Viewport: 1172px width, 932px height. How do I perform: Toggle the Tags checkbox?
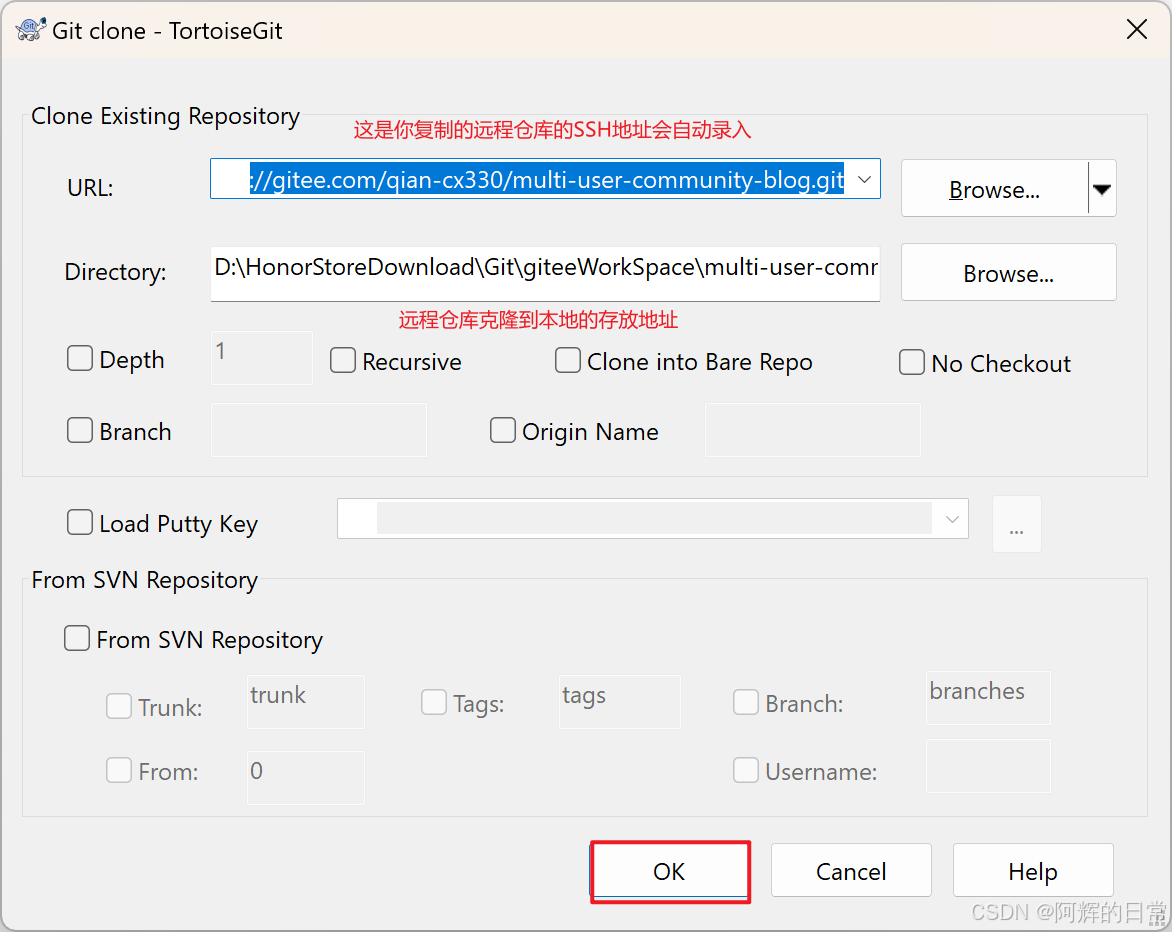pyautogui.click(x=434, y=703)
